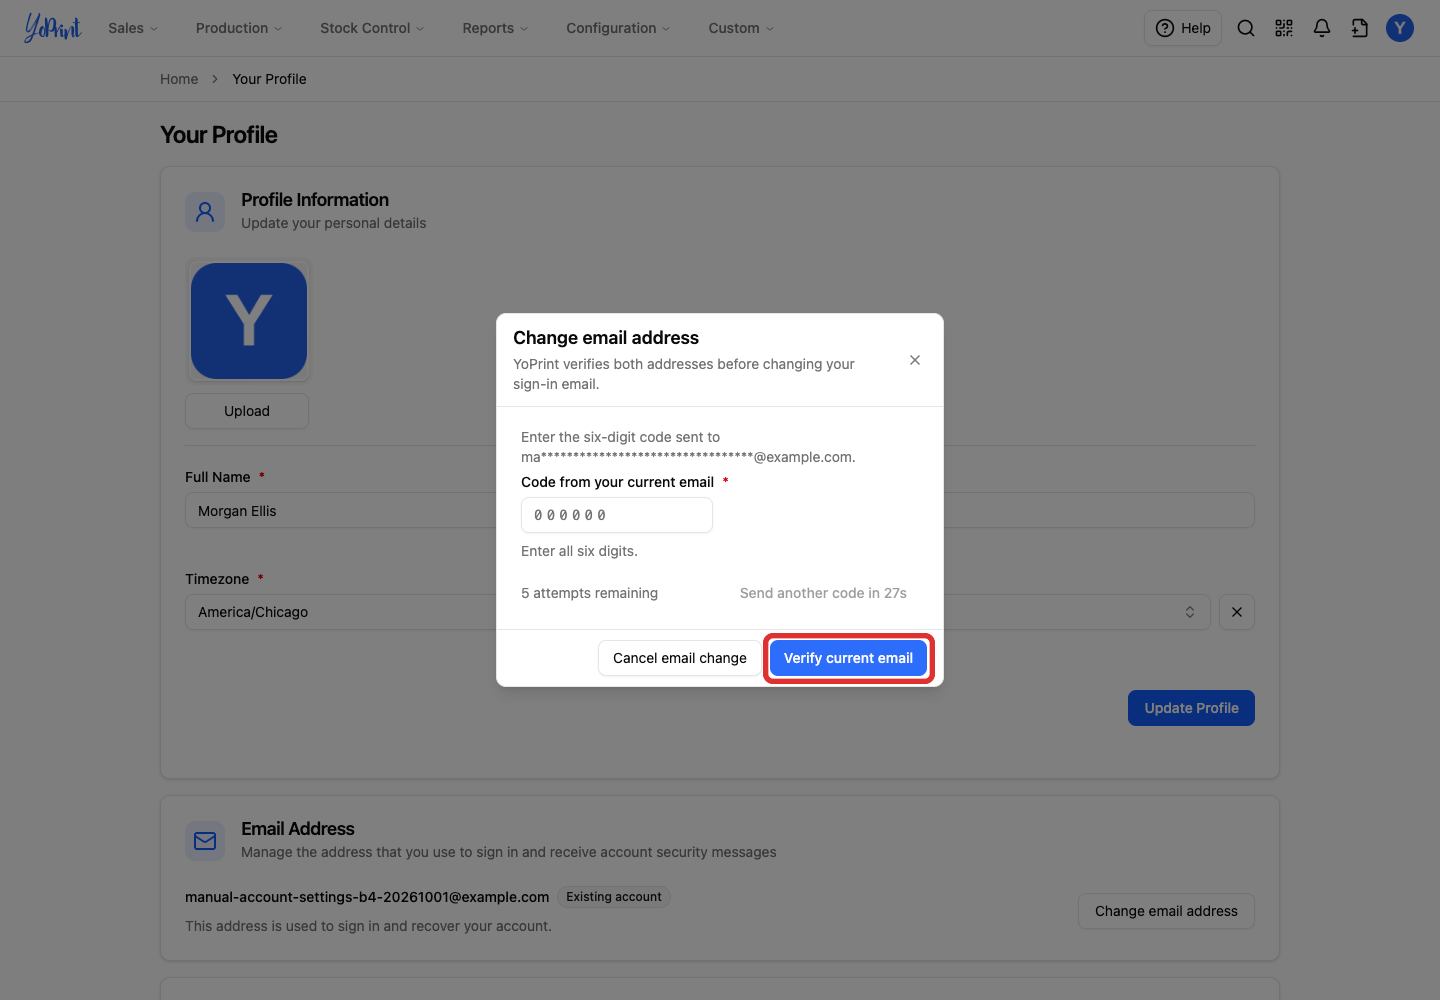Click Verify current email button
This screenshot has width=1440, height=1000.
[x=848, y=658]
